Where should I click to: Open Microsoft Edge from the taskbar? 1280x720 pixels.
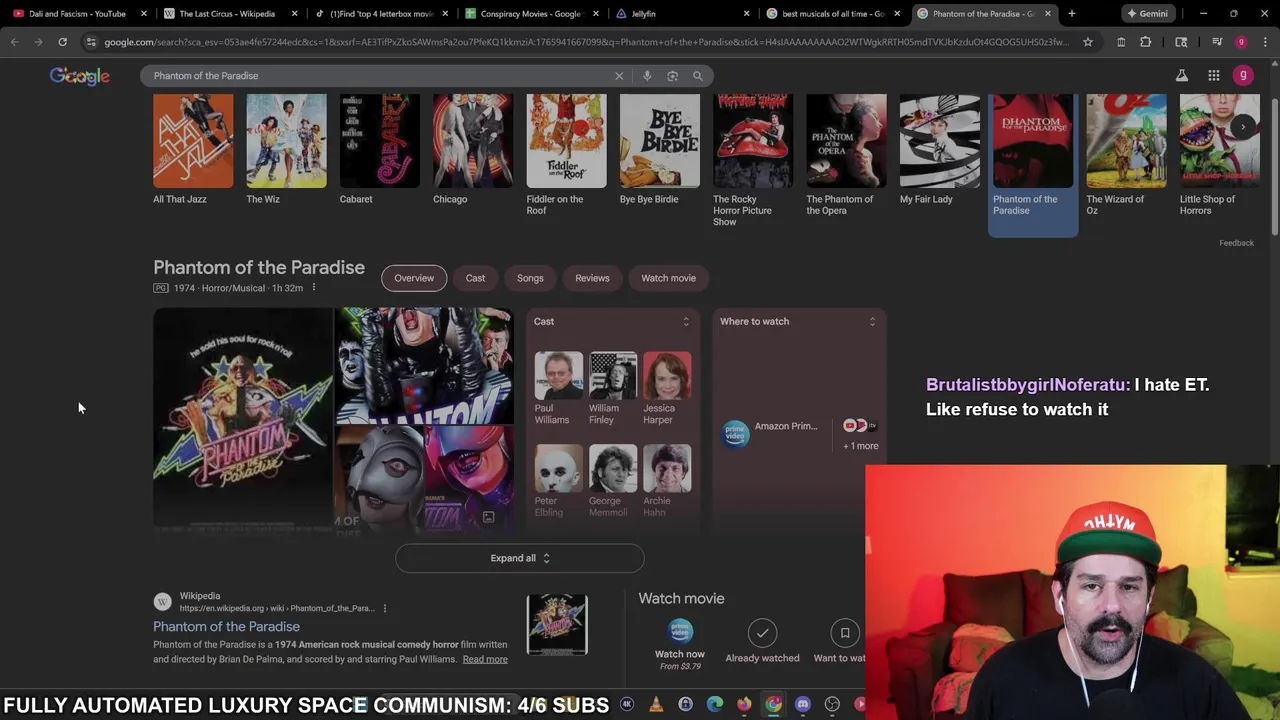[x=715, y=705]
